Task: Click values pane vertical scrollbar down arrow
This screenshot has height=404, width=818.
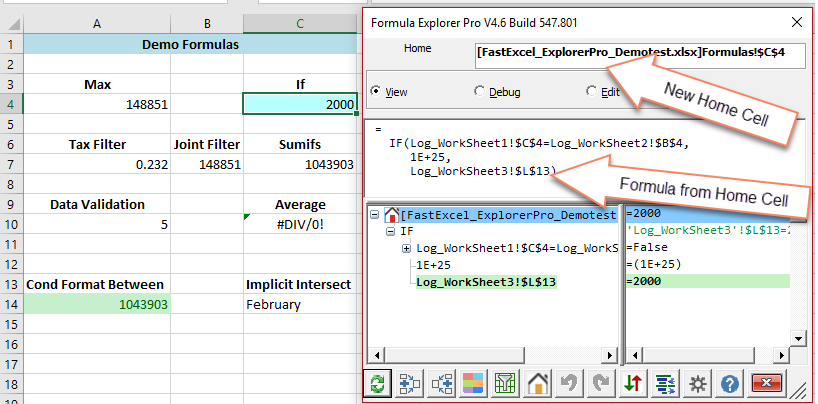Action: click(798, 339)
